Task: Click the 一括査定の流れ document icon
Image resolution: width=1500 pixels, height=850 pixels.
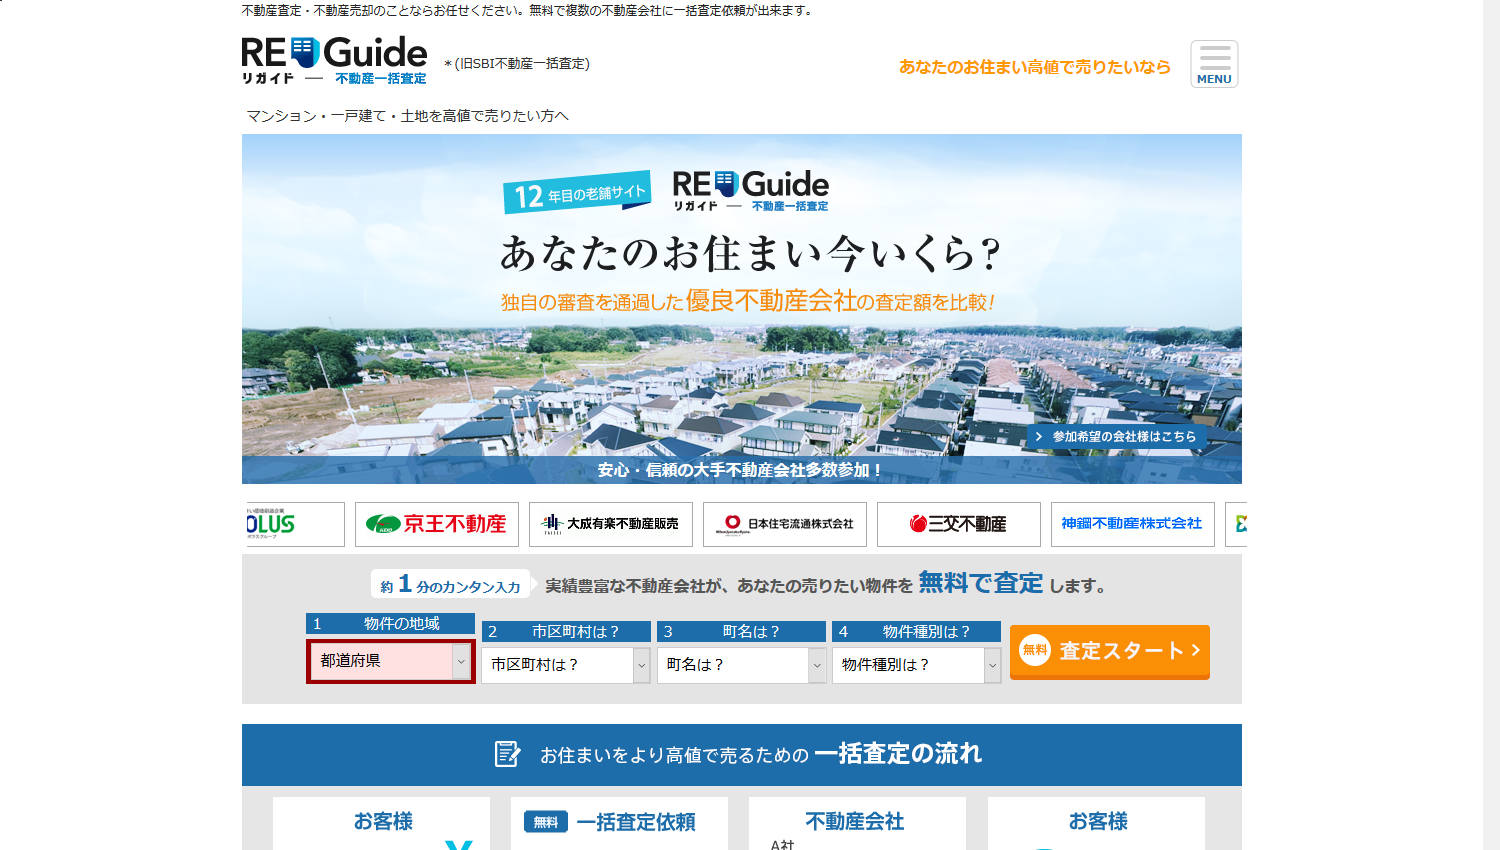Action: [x=508, y=754]
